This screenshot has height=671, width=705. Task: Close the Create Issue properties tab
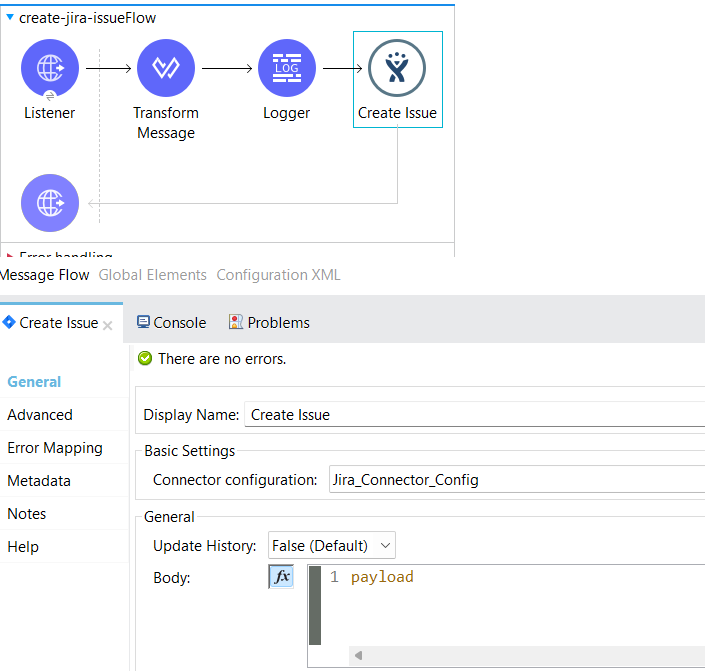tap(107, 325)
